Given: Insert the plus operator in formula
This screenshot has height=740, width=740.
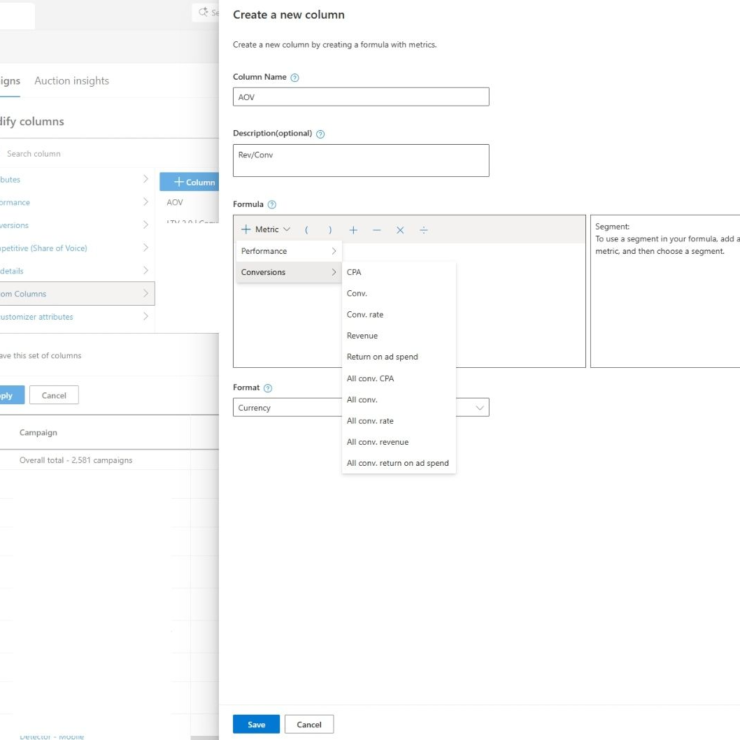Looking at the screenshot, I should [353, 230].
